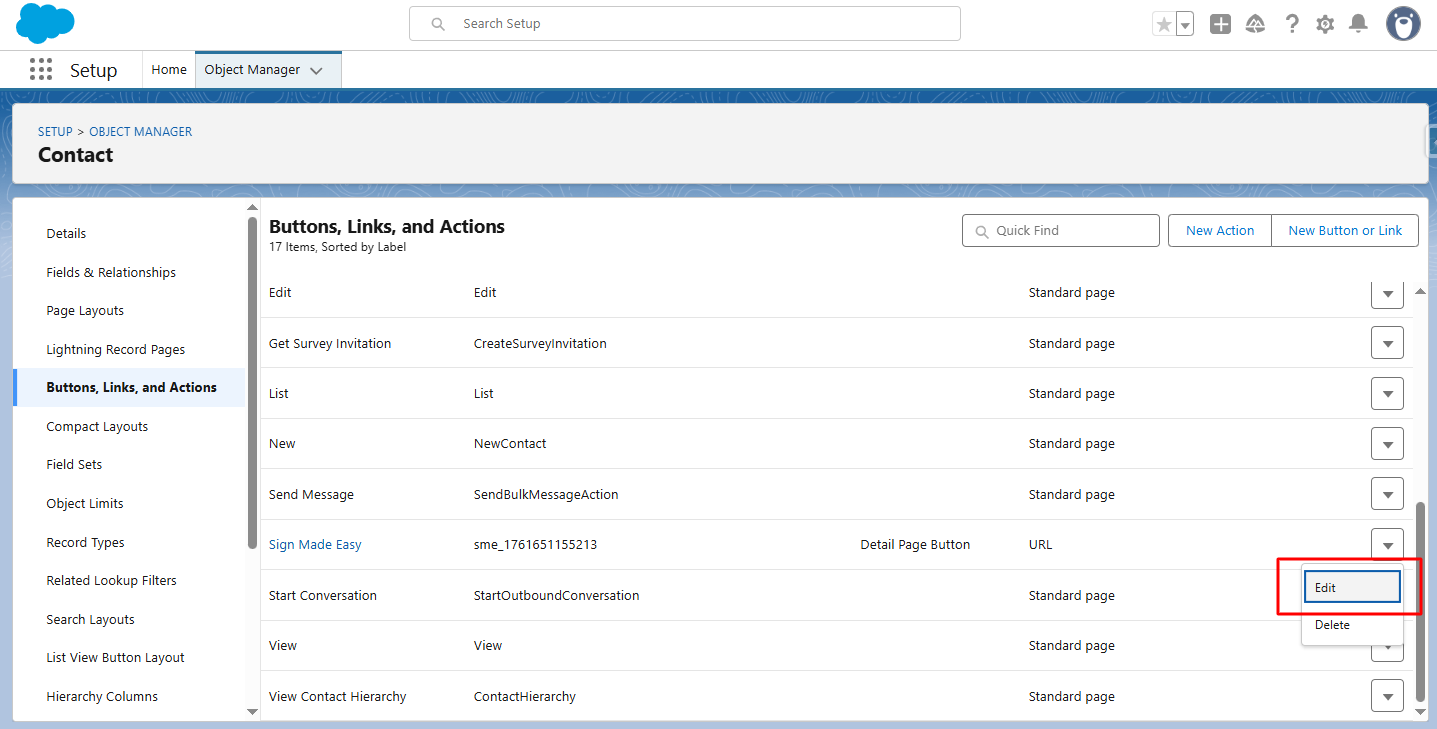The height and width of the screenshot is (729, 1437).
Task: Expand row actions for Get Survey Invitation
Action: [x=1387, y=343]
